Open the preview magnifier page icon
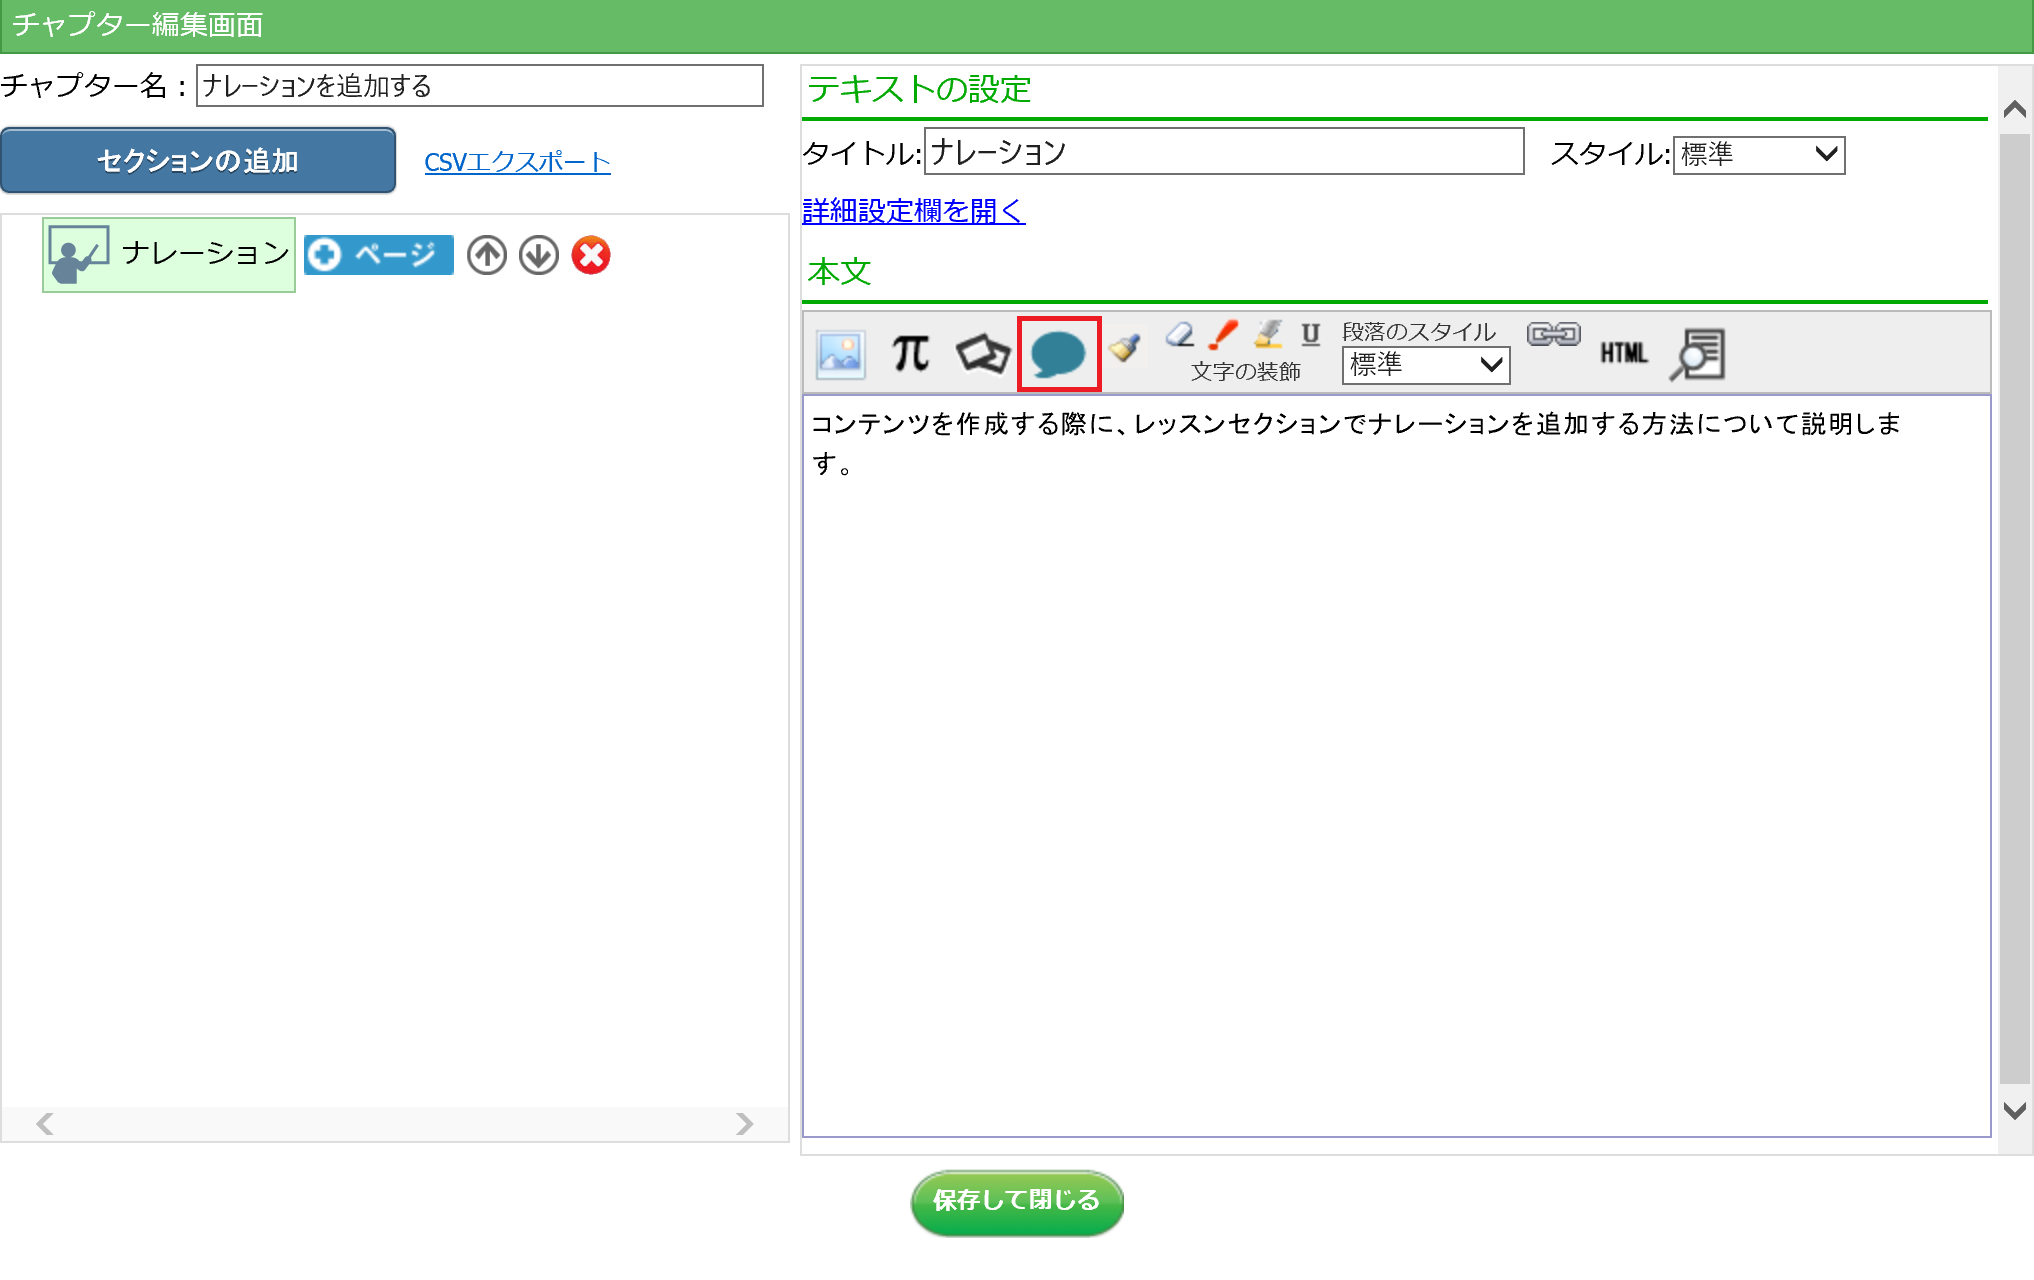 click(1698, 354)
